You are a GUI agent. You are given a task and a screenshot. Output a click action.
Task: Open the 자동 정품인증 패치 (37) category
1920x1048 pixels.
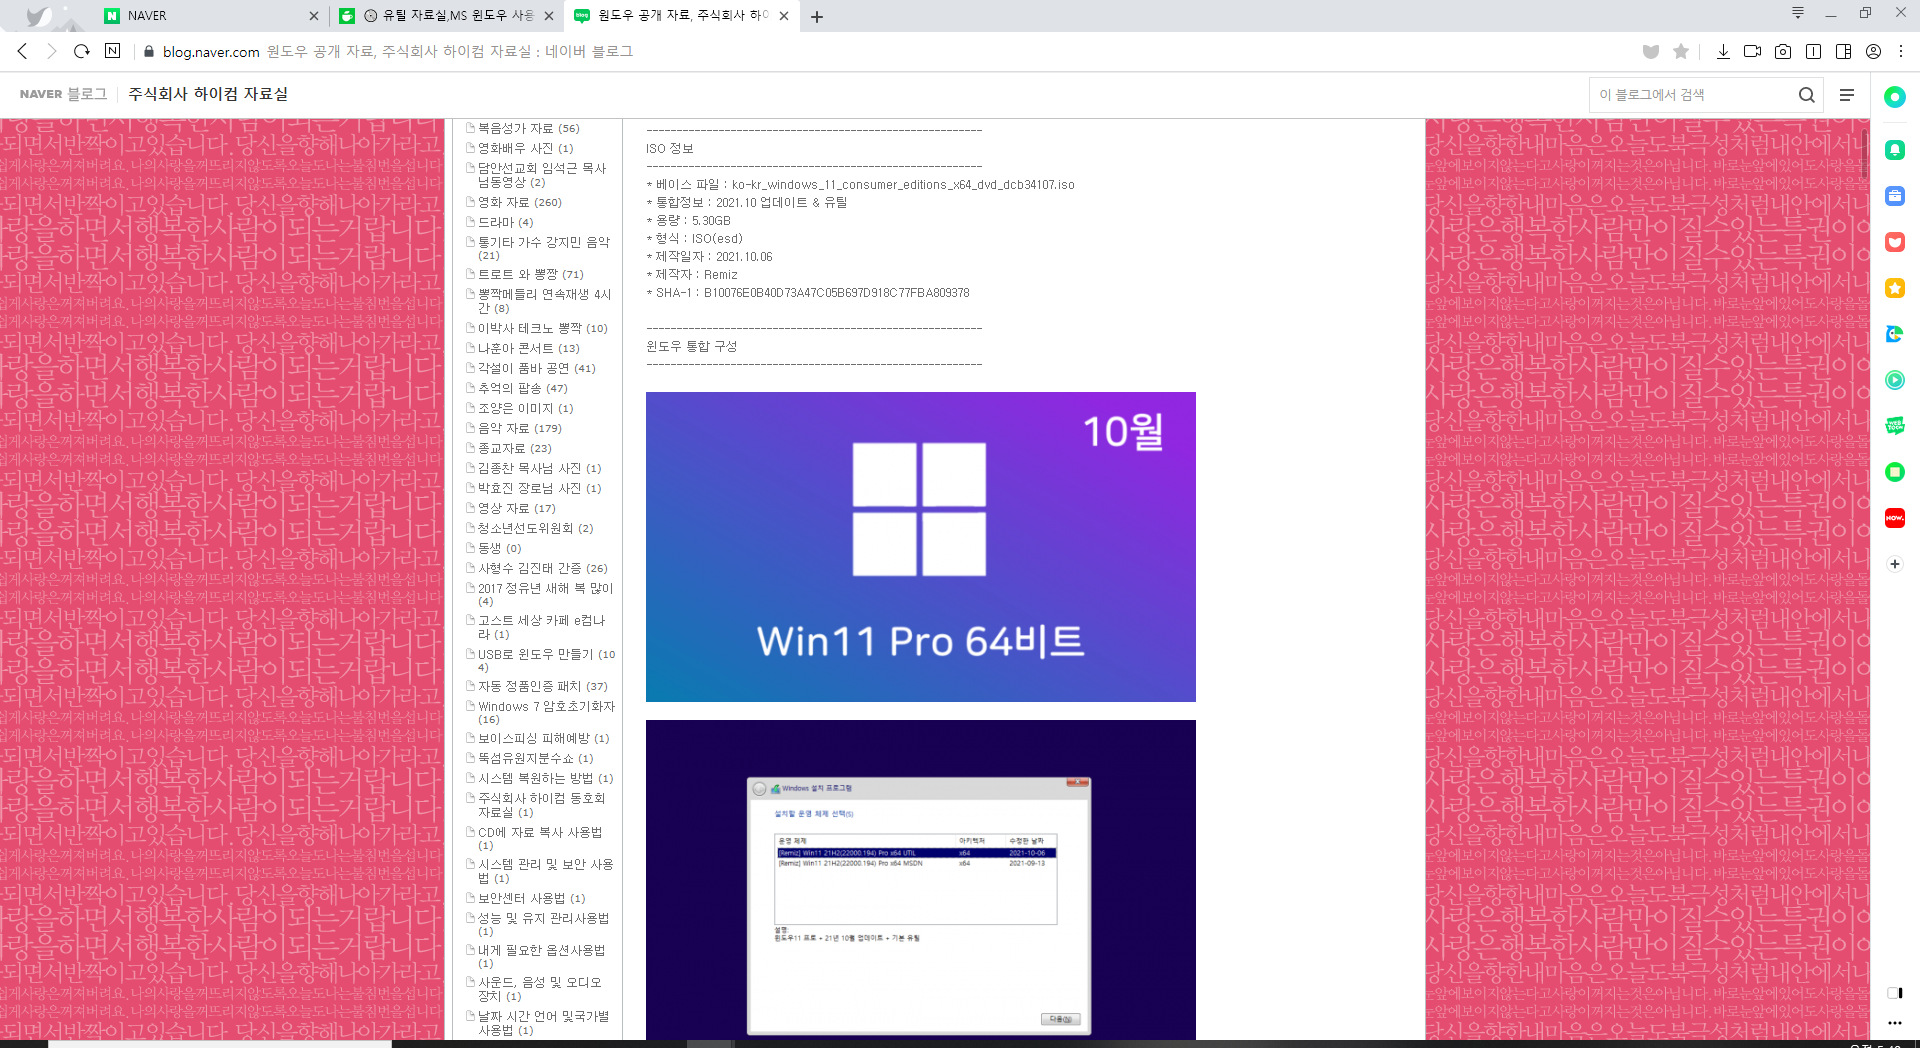tap(542, 686)
